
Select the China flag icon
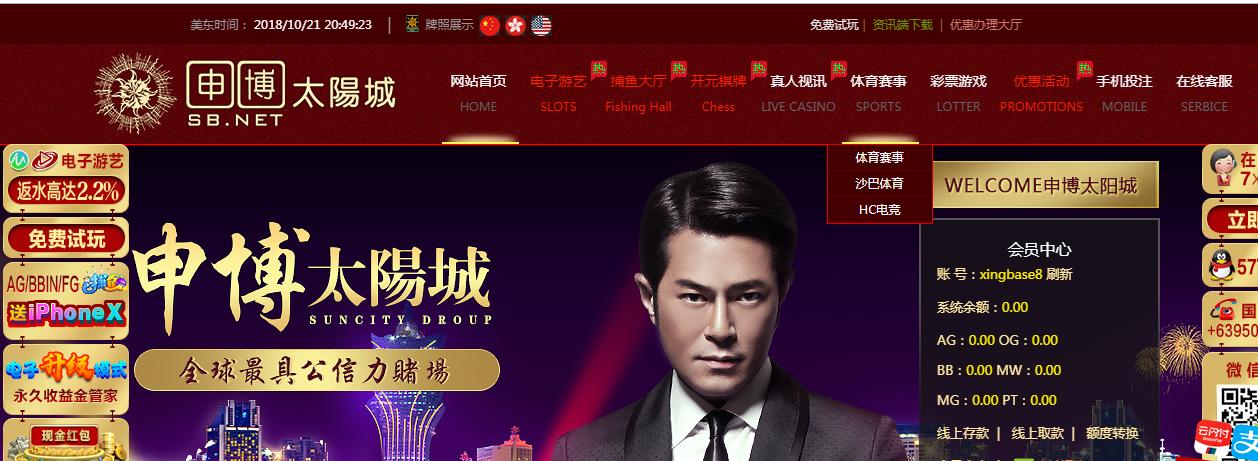(489, 25)
